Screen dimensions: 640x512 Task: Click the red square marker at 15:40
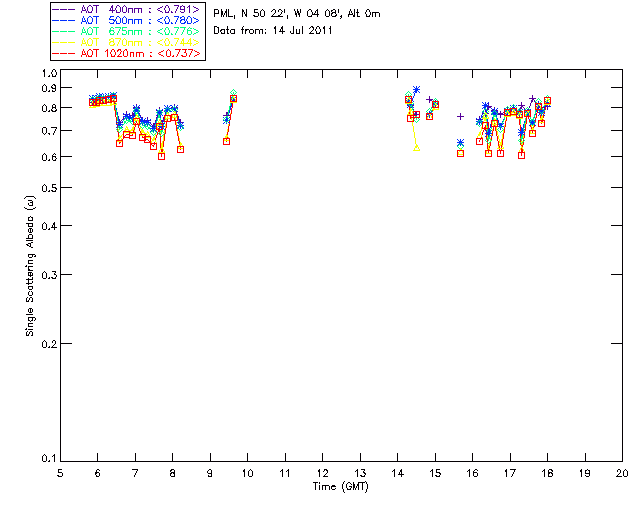point(460,153)
